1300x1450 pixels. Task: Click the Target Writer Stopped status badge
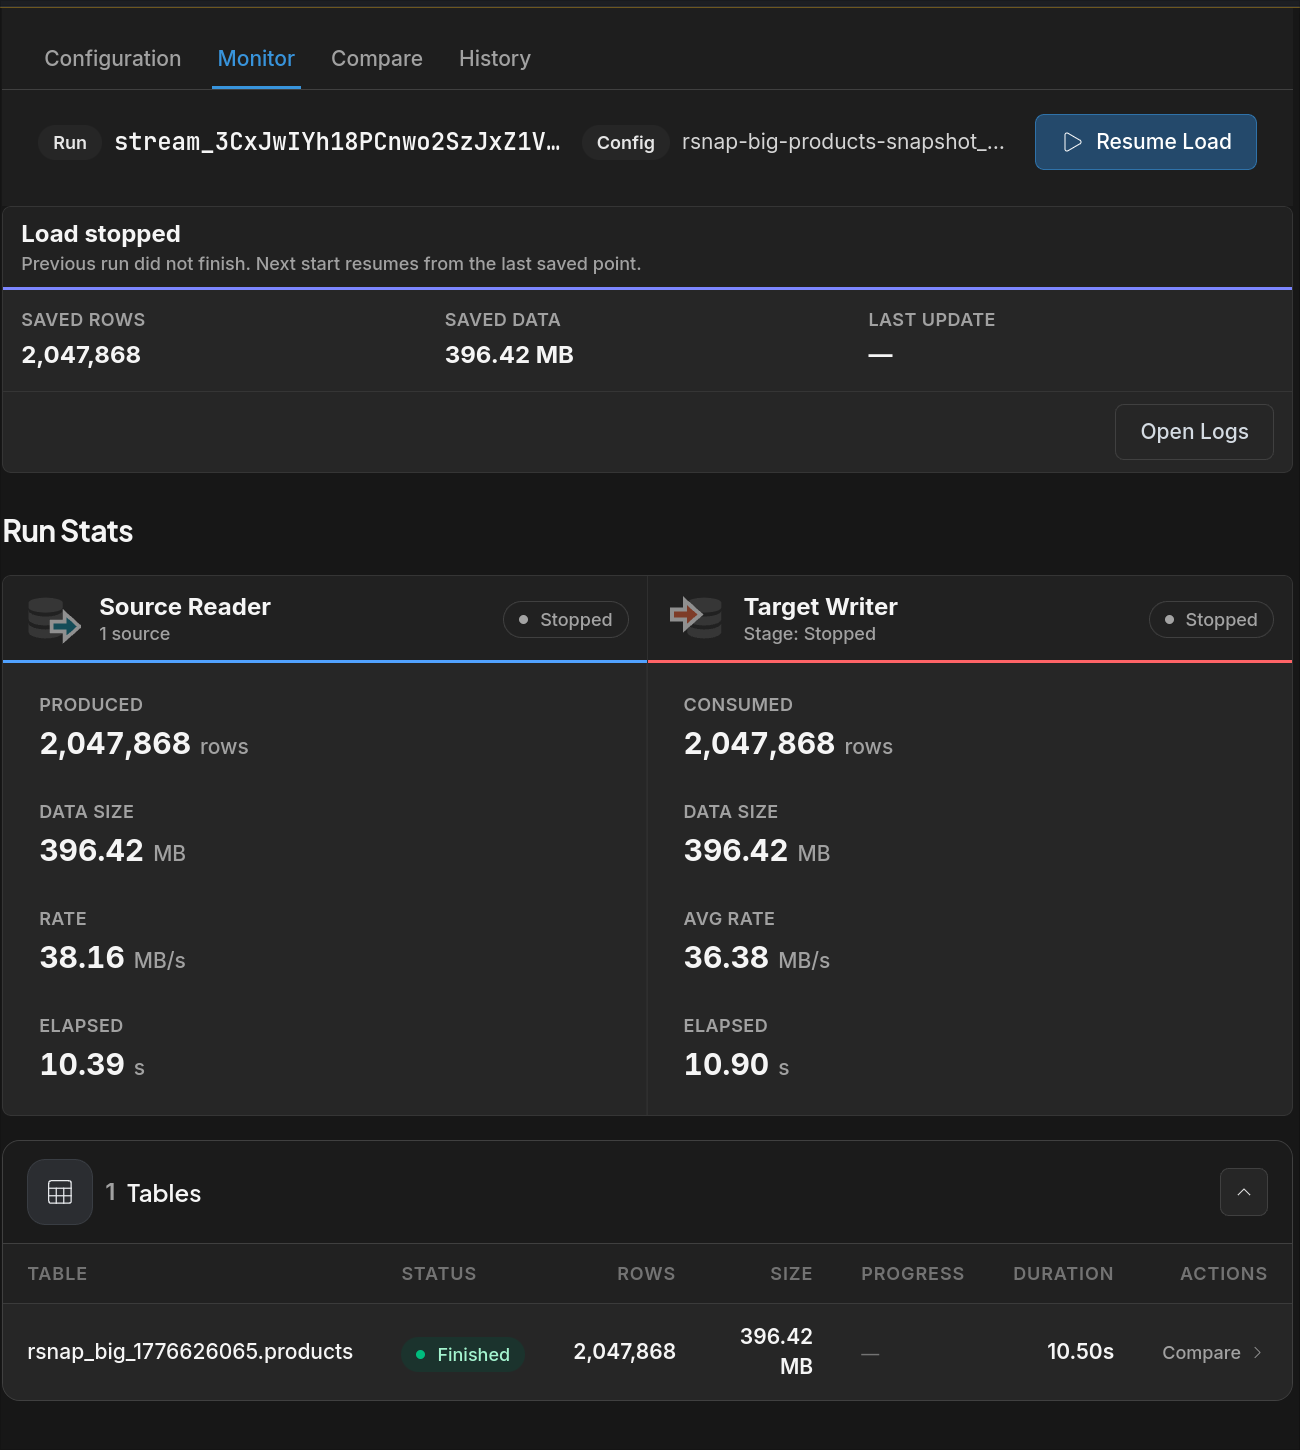click(x=1211, y=619)
